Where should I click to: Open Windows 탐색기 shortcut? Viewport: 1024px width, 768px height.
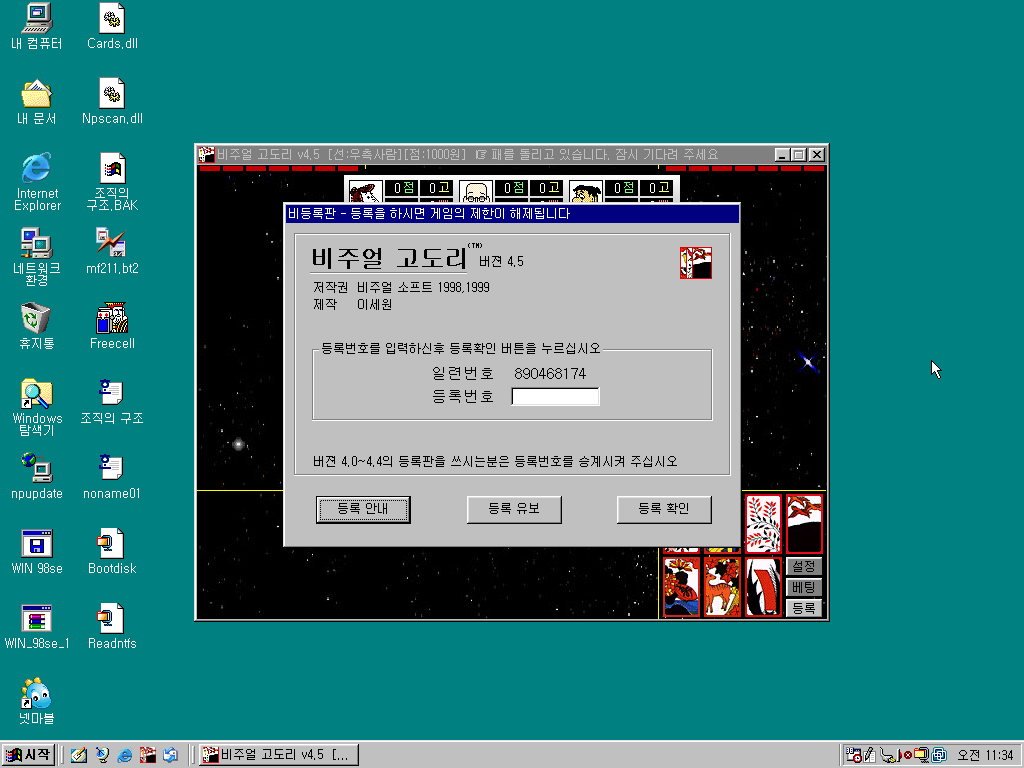point(37,406)
